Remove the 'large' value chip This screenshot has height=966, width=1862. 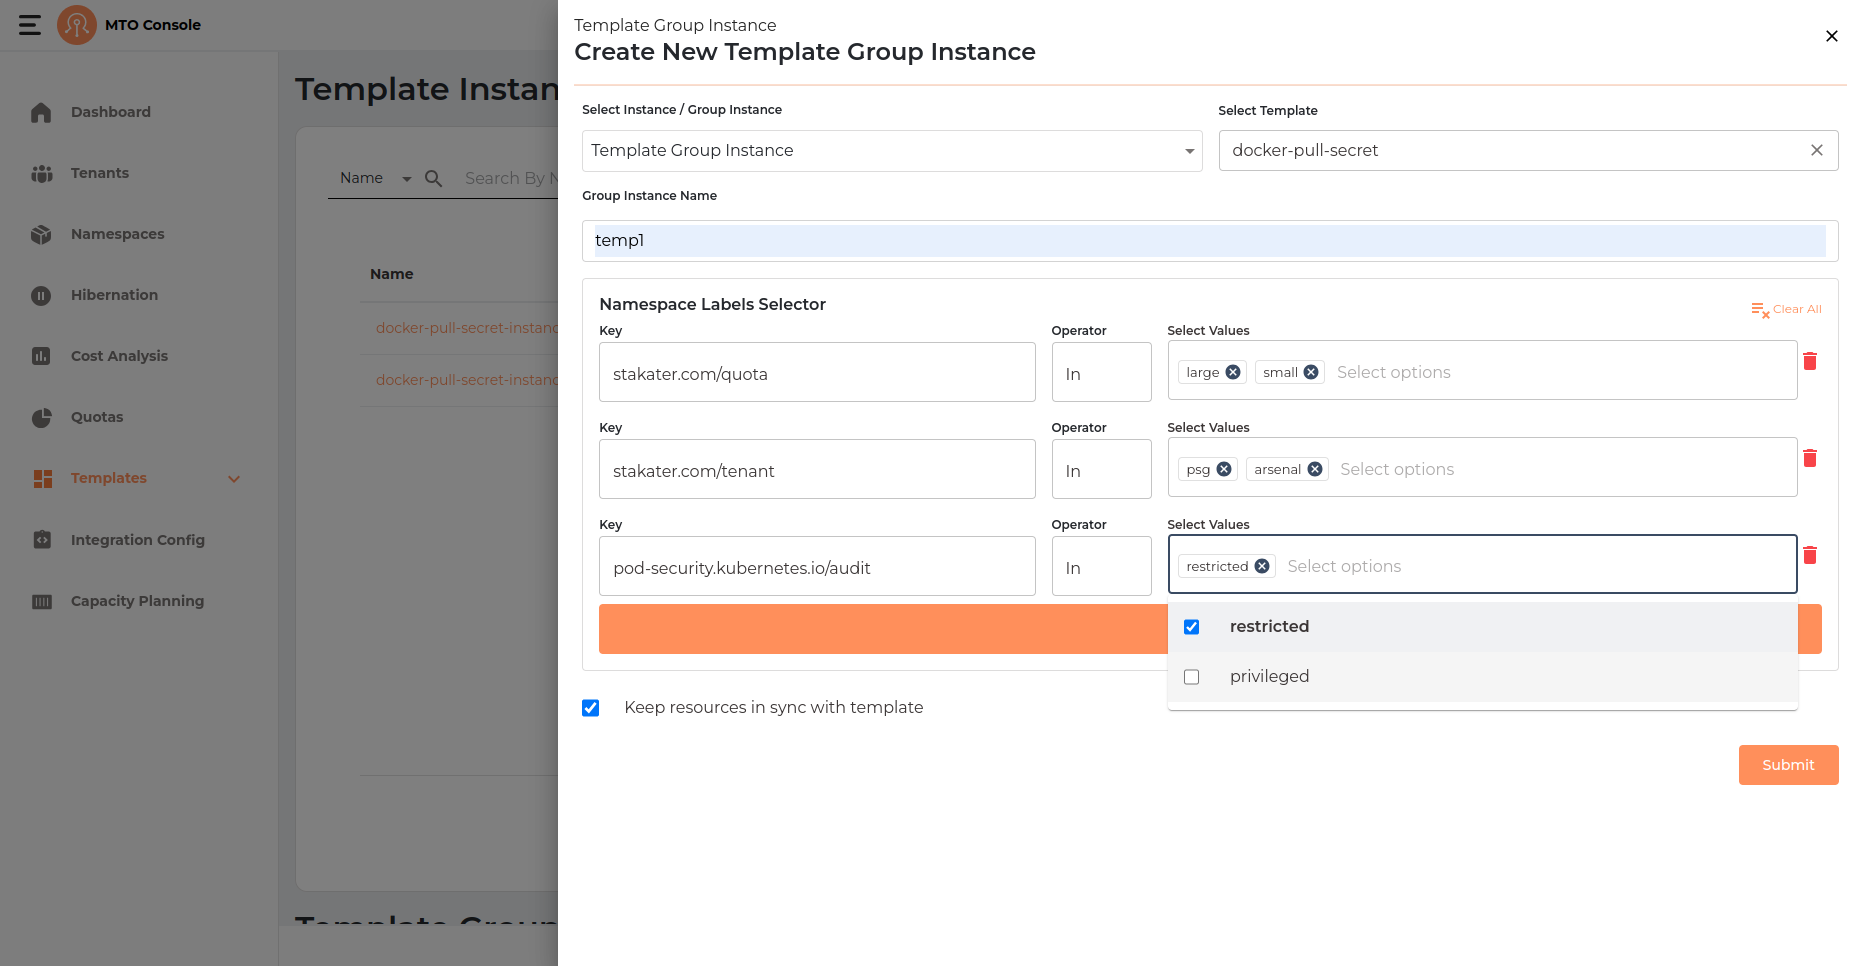tap(1233, 372)
